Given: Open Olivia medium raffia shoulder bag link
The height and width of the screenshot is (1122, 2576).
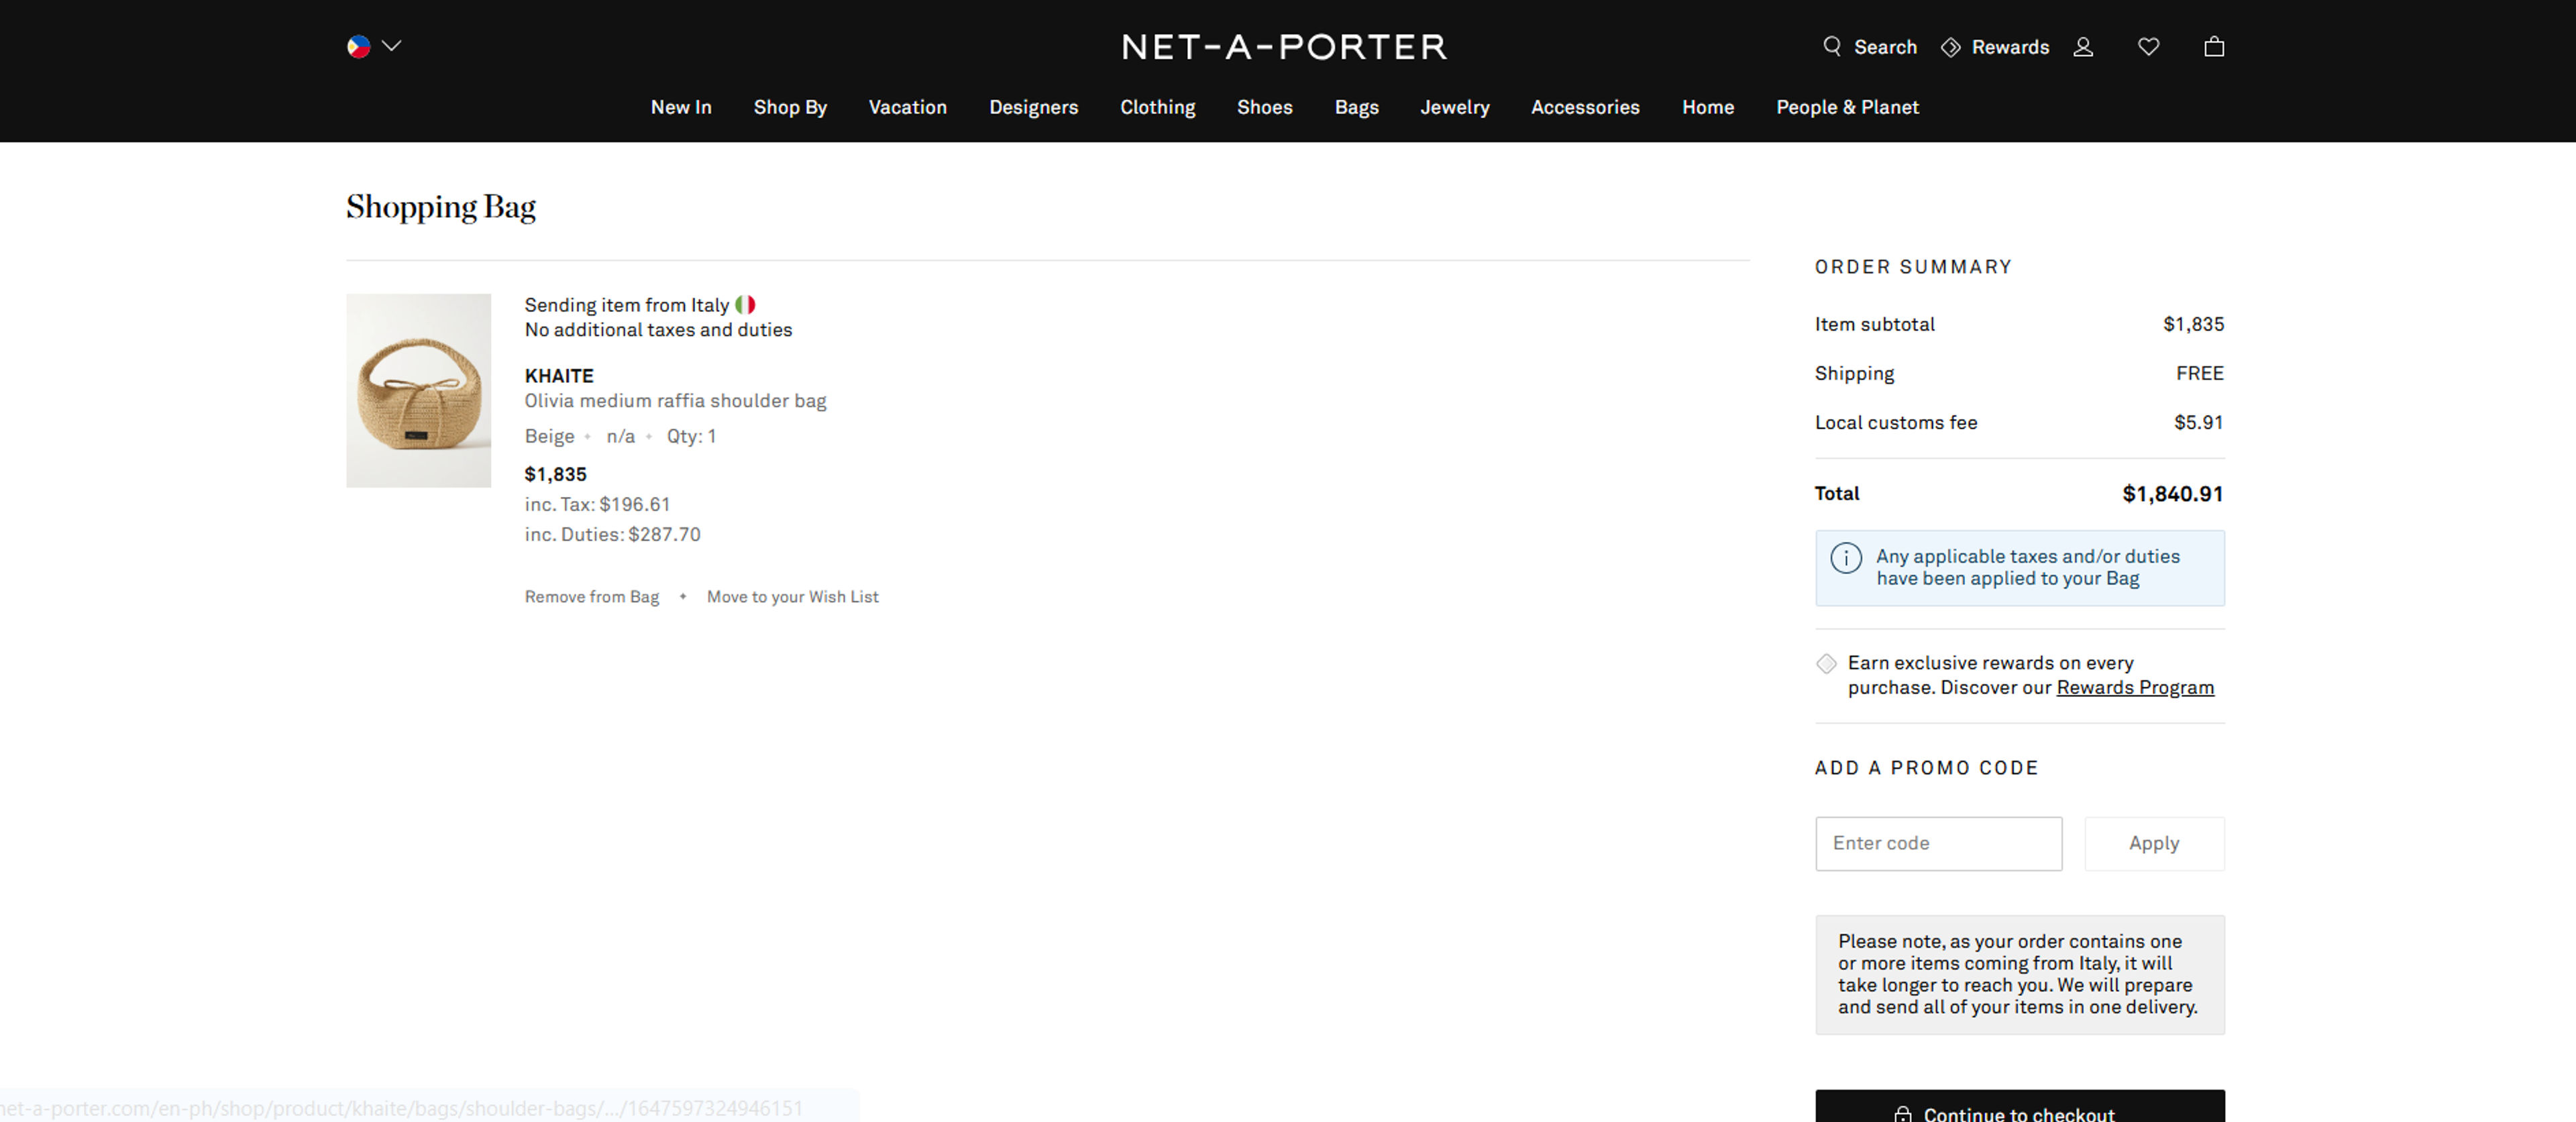Looking at the screenshot, I should 675,400.
